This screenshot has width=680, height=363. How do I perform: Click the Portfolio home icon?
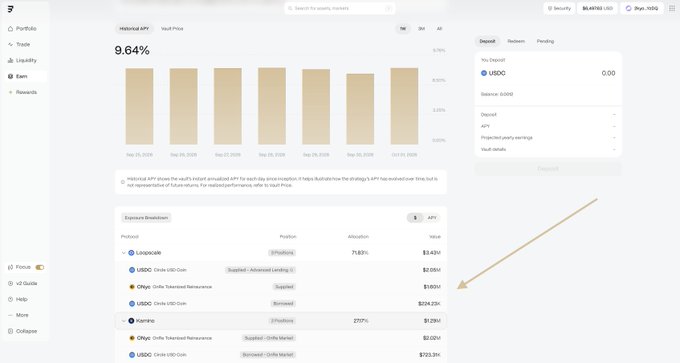[10, 29]
